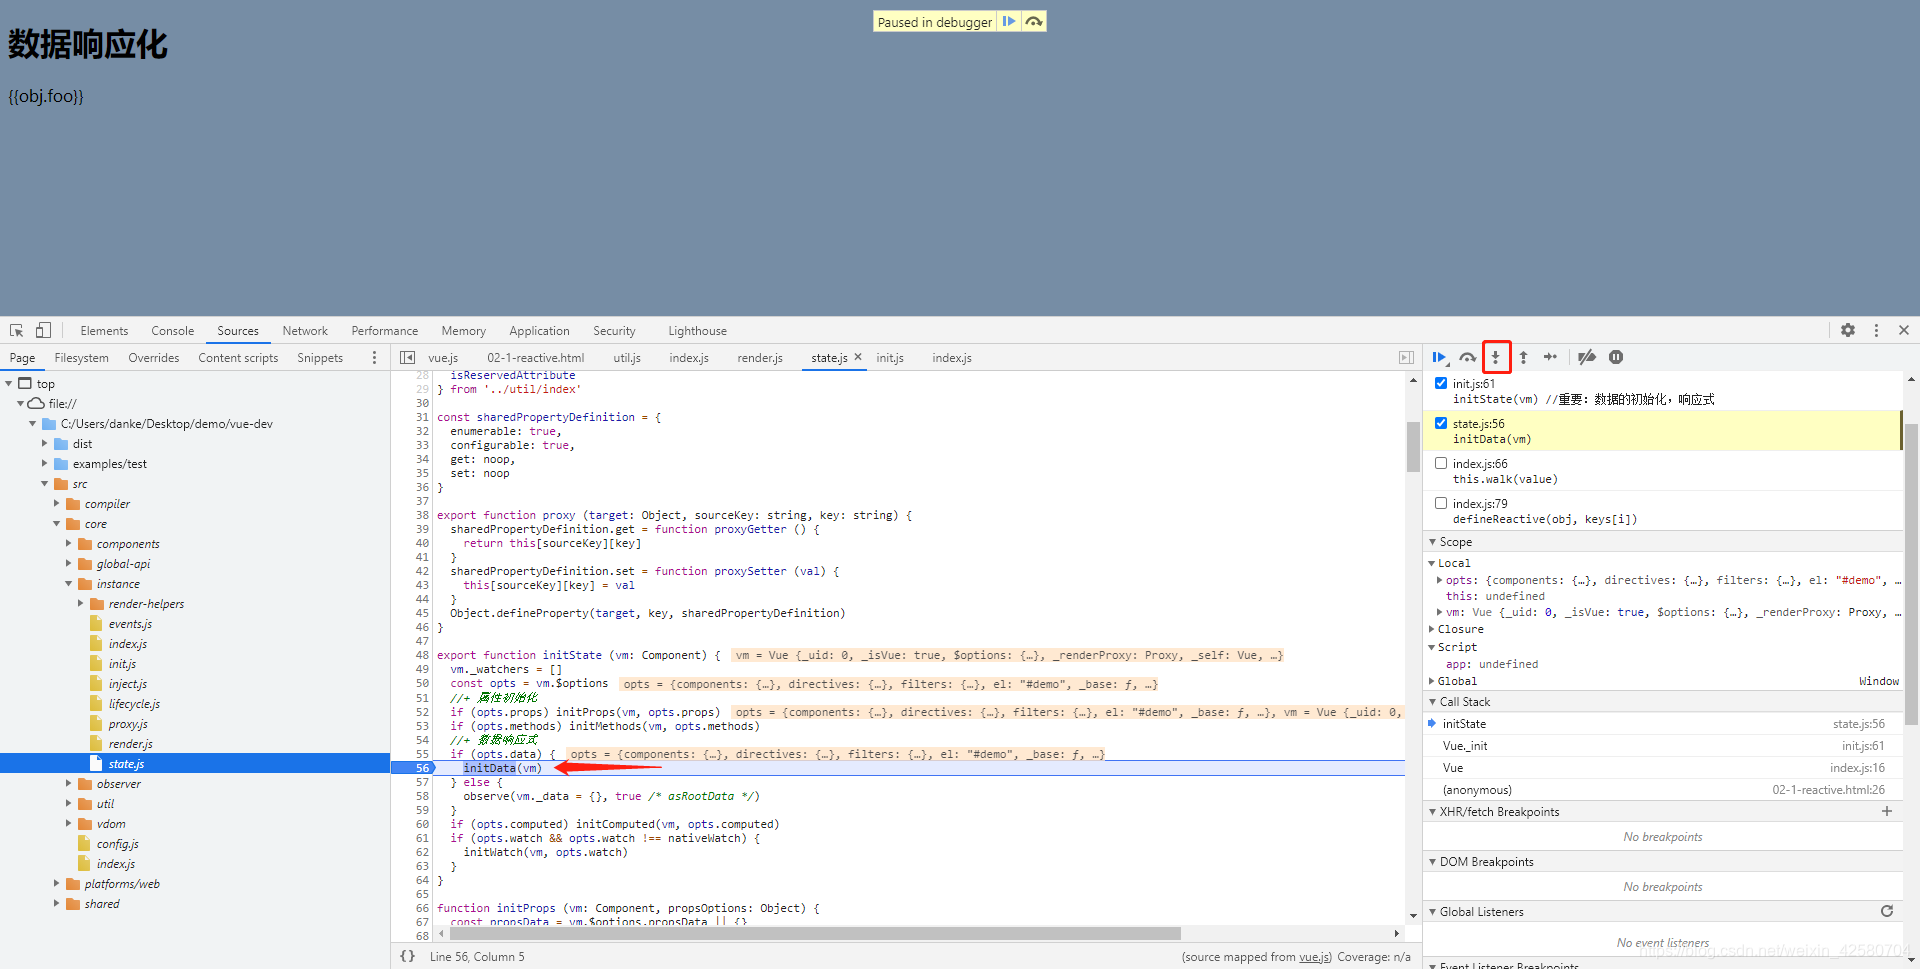This screenshot has width=1920, height=969.
Task: Open the Lighthouse tab
Action: click(x=697, y=331)
